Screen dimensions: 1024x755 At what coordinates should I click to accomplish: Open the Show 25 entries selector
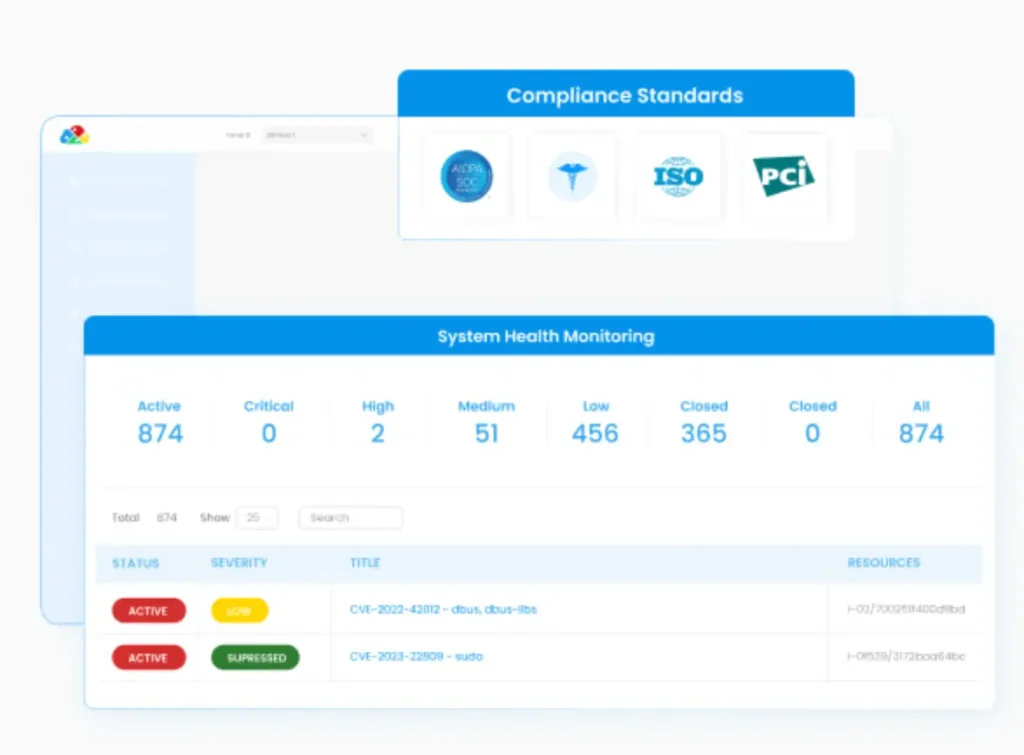pyautogui.click(x=257, y=518)
